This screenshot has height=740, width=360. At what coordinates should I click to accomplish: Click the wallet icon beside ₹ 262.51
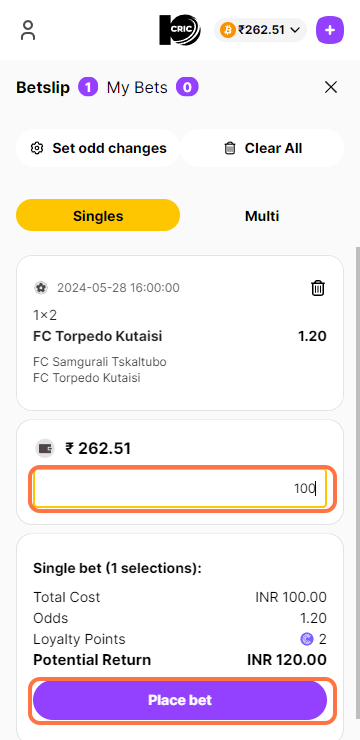(45, 448)
